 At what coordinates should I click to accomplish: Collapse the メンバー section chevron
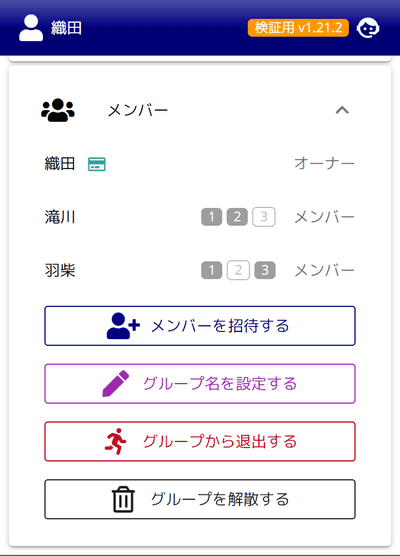point(342,110)
